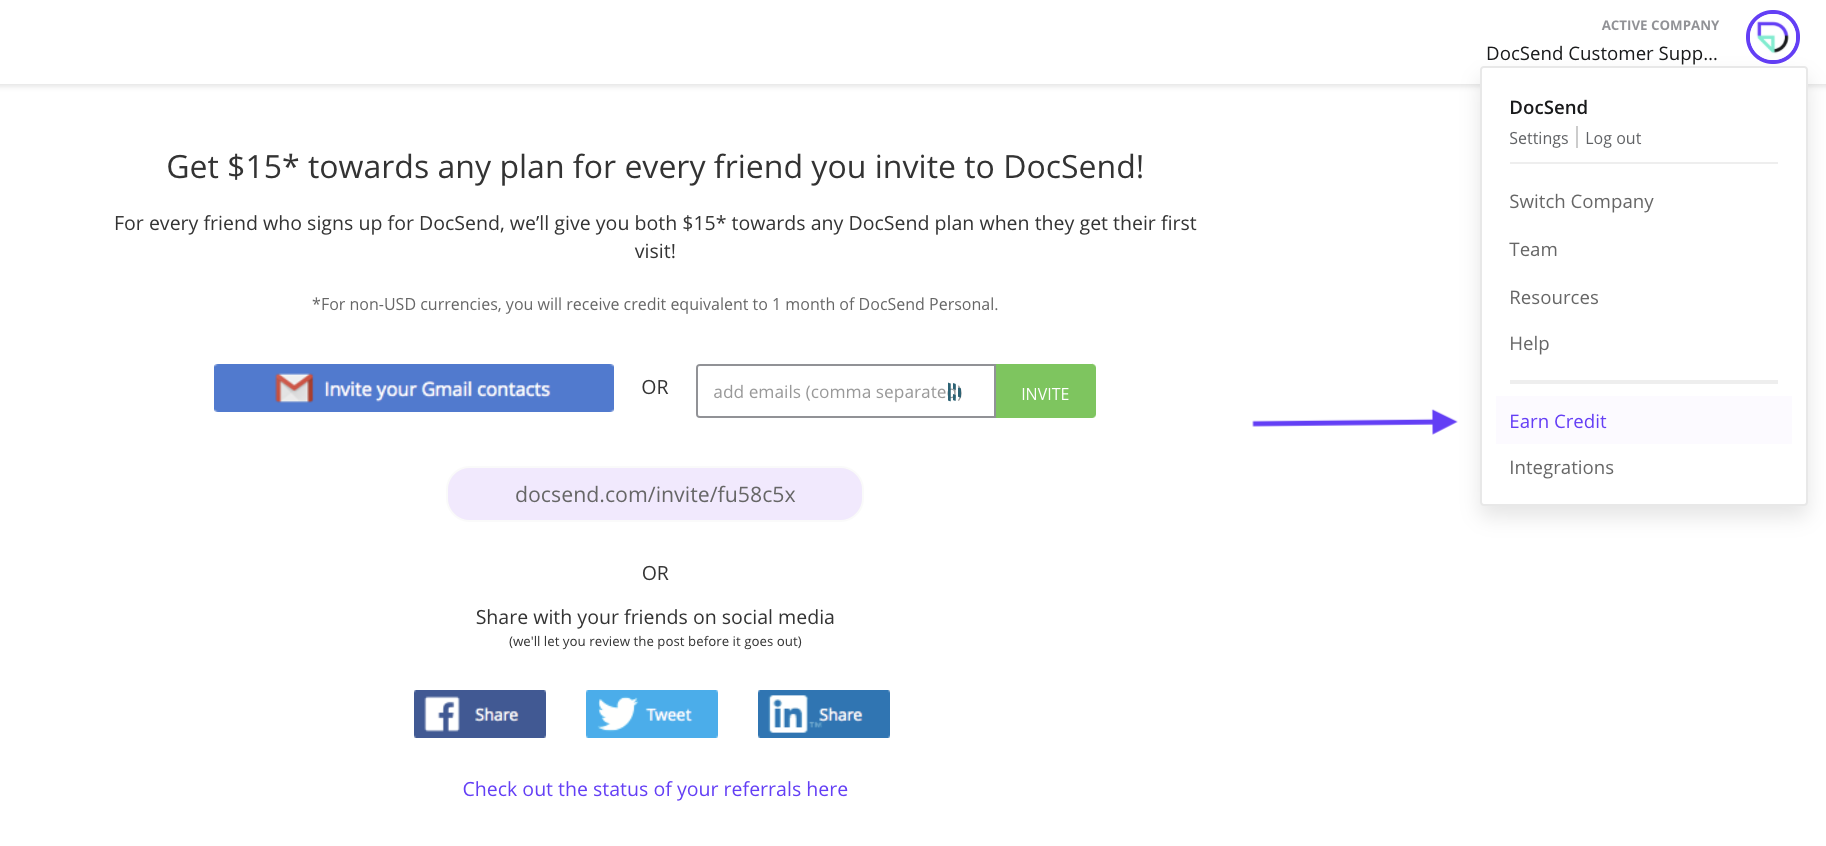This screenshot has width=1826, height=846.
Task: Open the referrals status link
Action: pos(655,789)
